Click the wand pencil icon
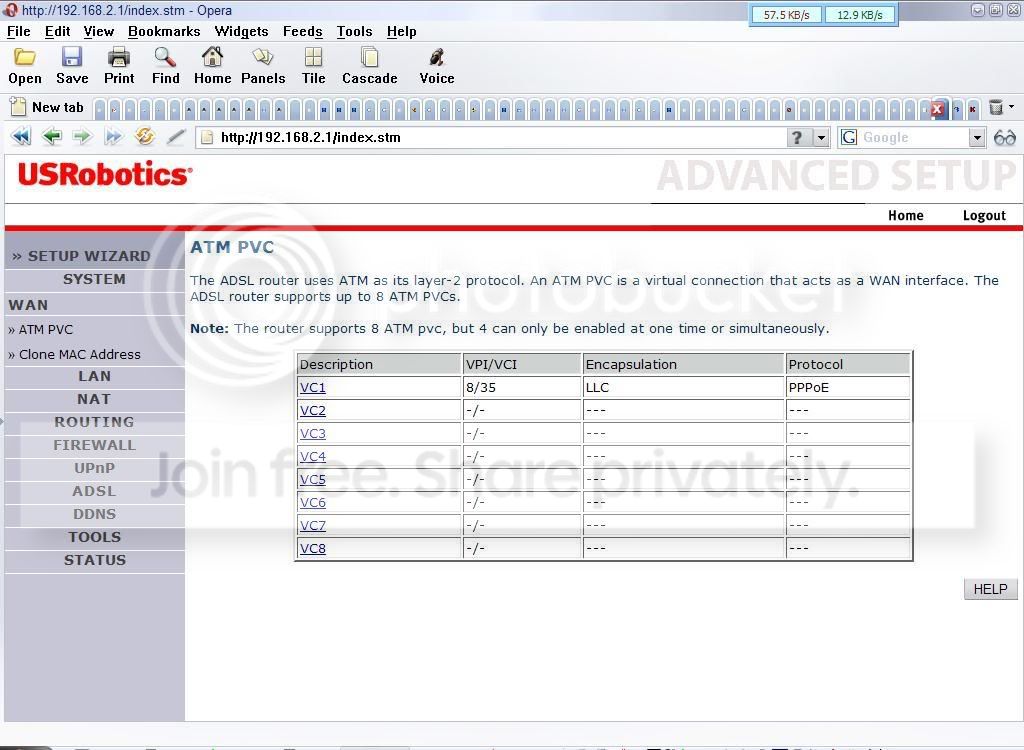This screenshot has width=1024, height=750. (176, 137)
